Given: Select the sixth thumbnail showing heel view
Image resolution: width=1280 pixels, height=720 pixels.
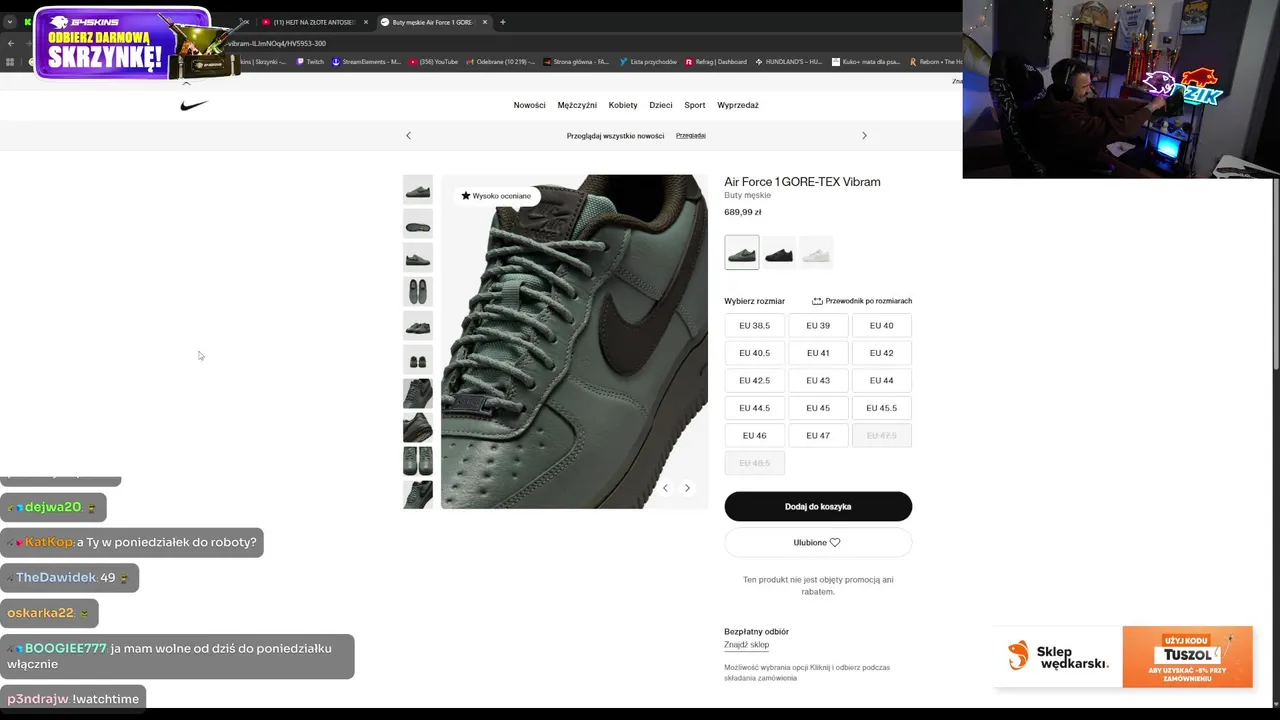Looking at the screenshot, I should [x=418, y=360].
